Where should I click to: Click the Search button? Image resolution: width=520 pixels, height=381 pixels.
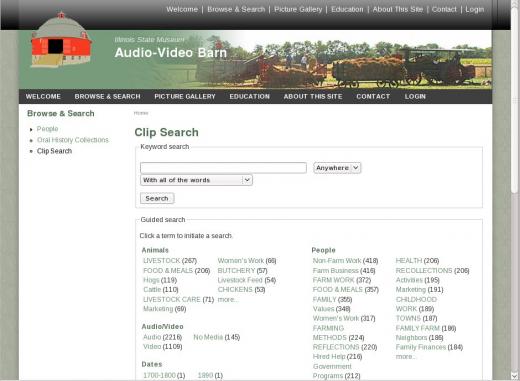(157, 198)
